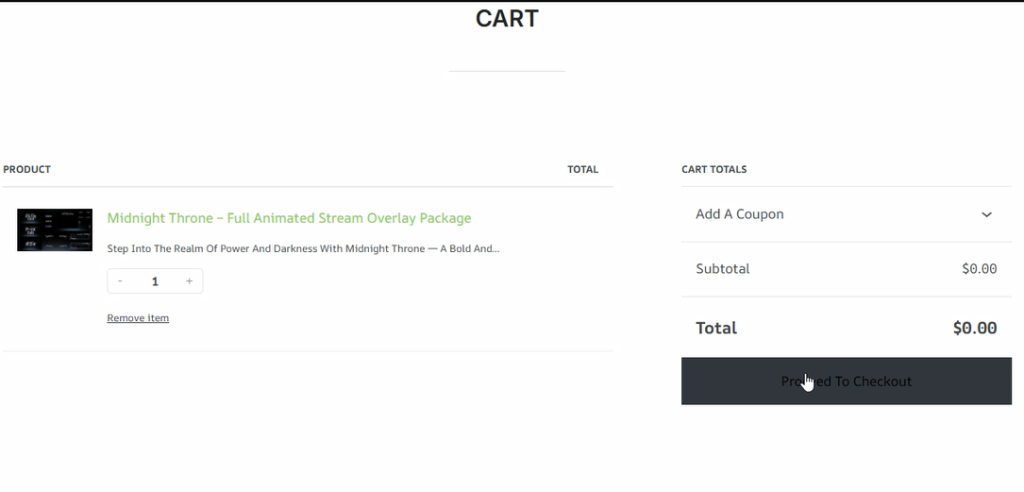1024x492 pixels.
Task: Select the bold Total $0.00 amount
Action: [974, 328]
